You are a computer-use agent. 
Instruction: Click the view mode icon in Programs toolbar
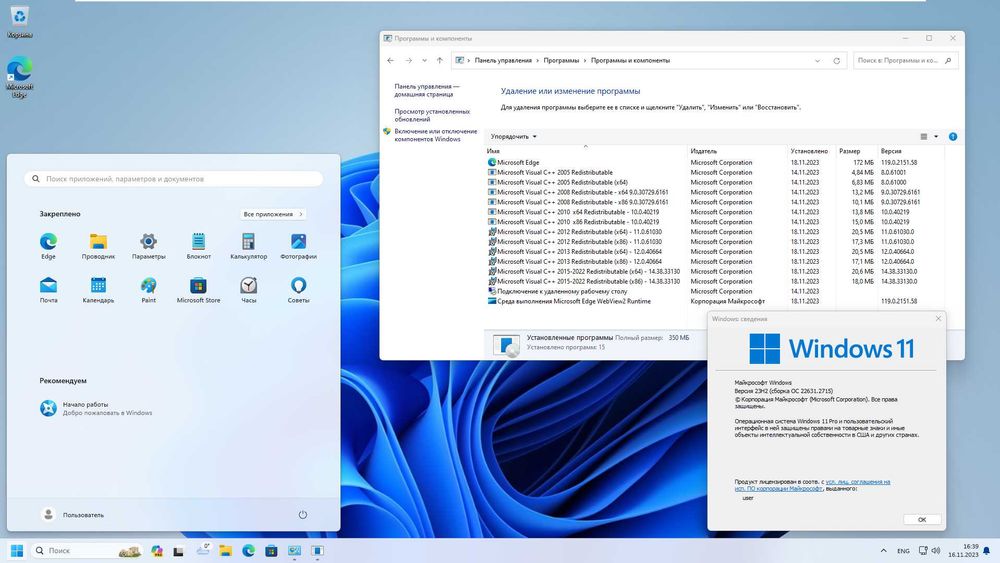coord(923,136)
